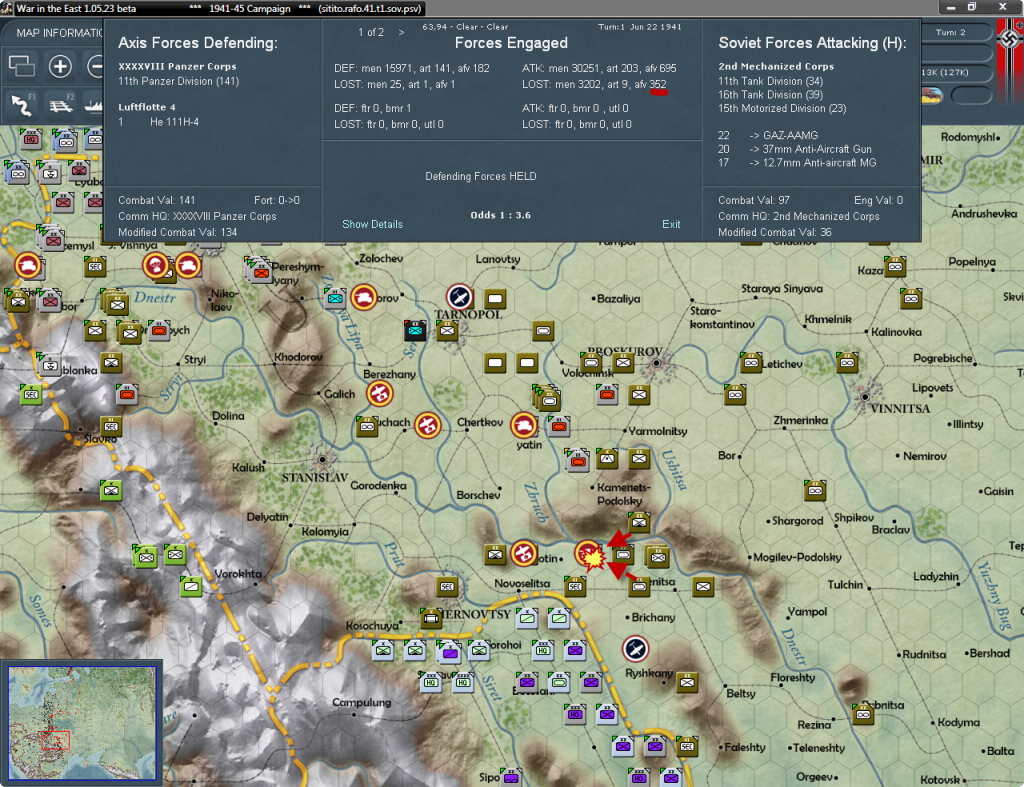This screenshot has height=787, width=1024.
Task: Select red tank marker east of Chertkov
Action: point(523,425)
